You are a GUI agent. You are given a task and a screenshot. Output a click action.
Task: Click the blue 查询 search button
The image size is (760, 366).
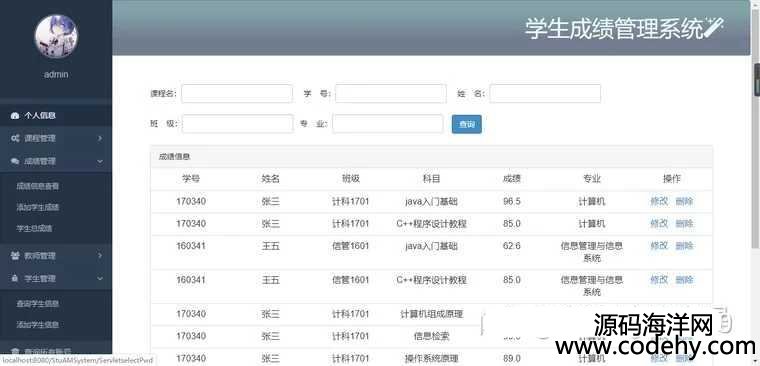(467, 125)
